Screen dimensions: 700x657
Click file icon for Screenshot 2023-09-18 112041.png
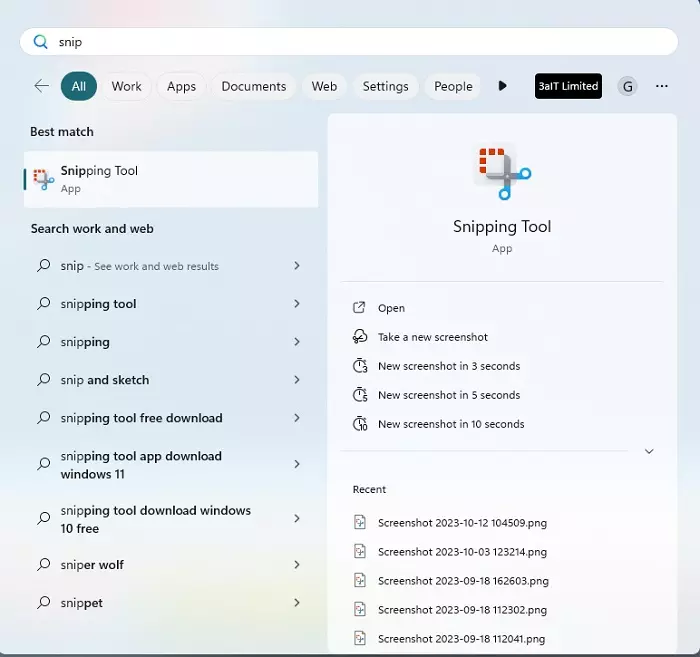(x=360, y=638)
